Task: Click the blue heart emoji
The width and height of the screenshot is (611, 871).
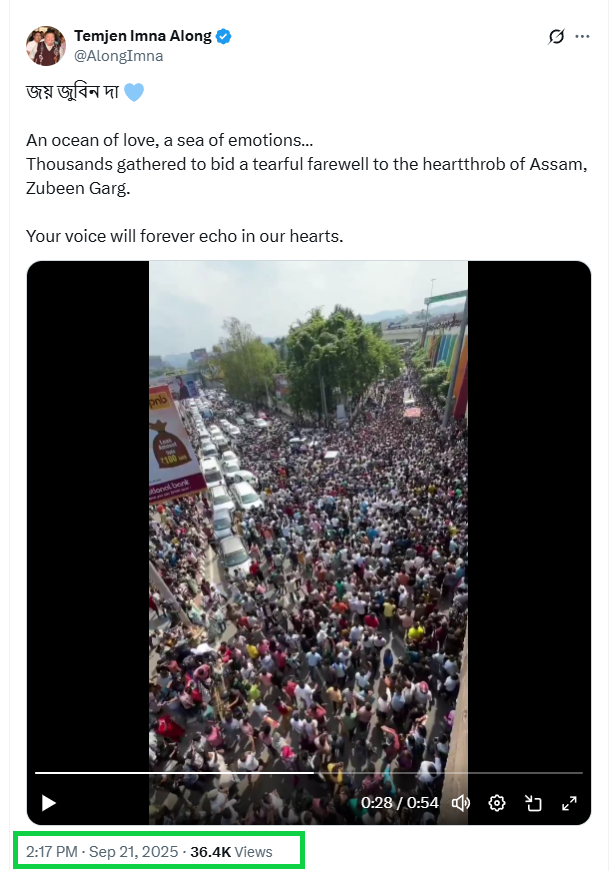Action: [x=134, y=93]
